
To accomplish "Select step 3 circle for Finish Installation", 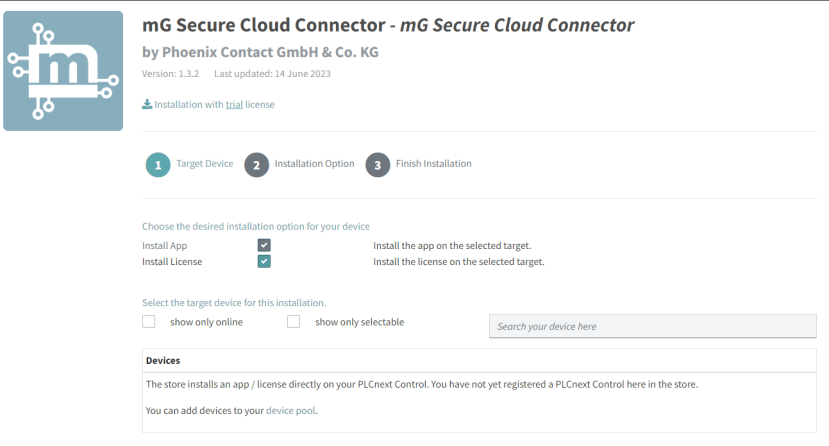I will click(377, 165).
